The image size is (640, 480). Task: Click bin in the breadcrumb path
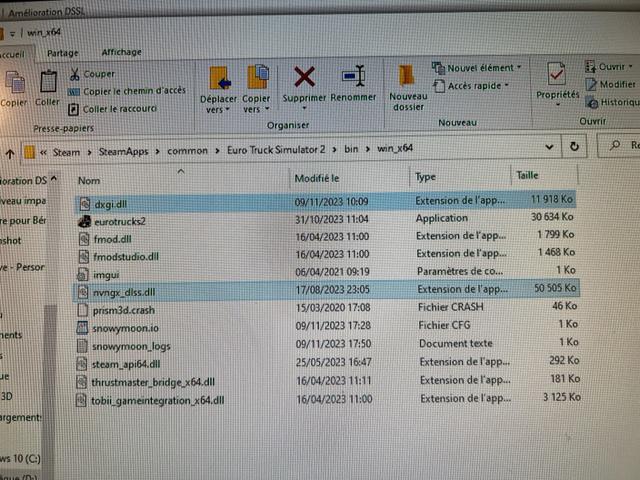pos(351,149)
